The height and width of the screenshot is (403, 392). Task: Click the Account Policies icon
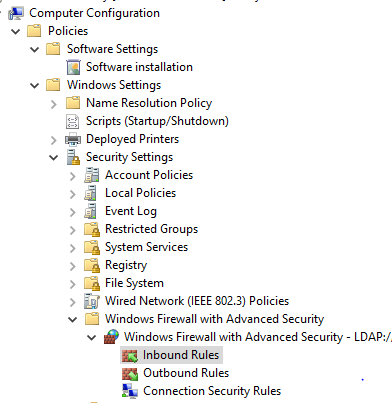click(x=92, y=175)
